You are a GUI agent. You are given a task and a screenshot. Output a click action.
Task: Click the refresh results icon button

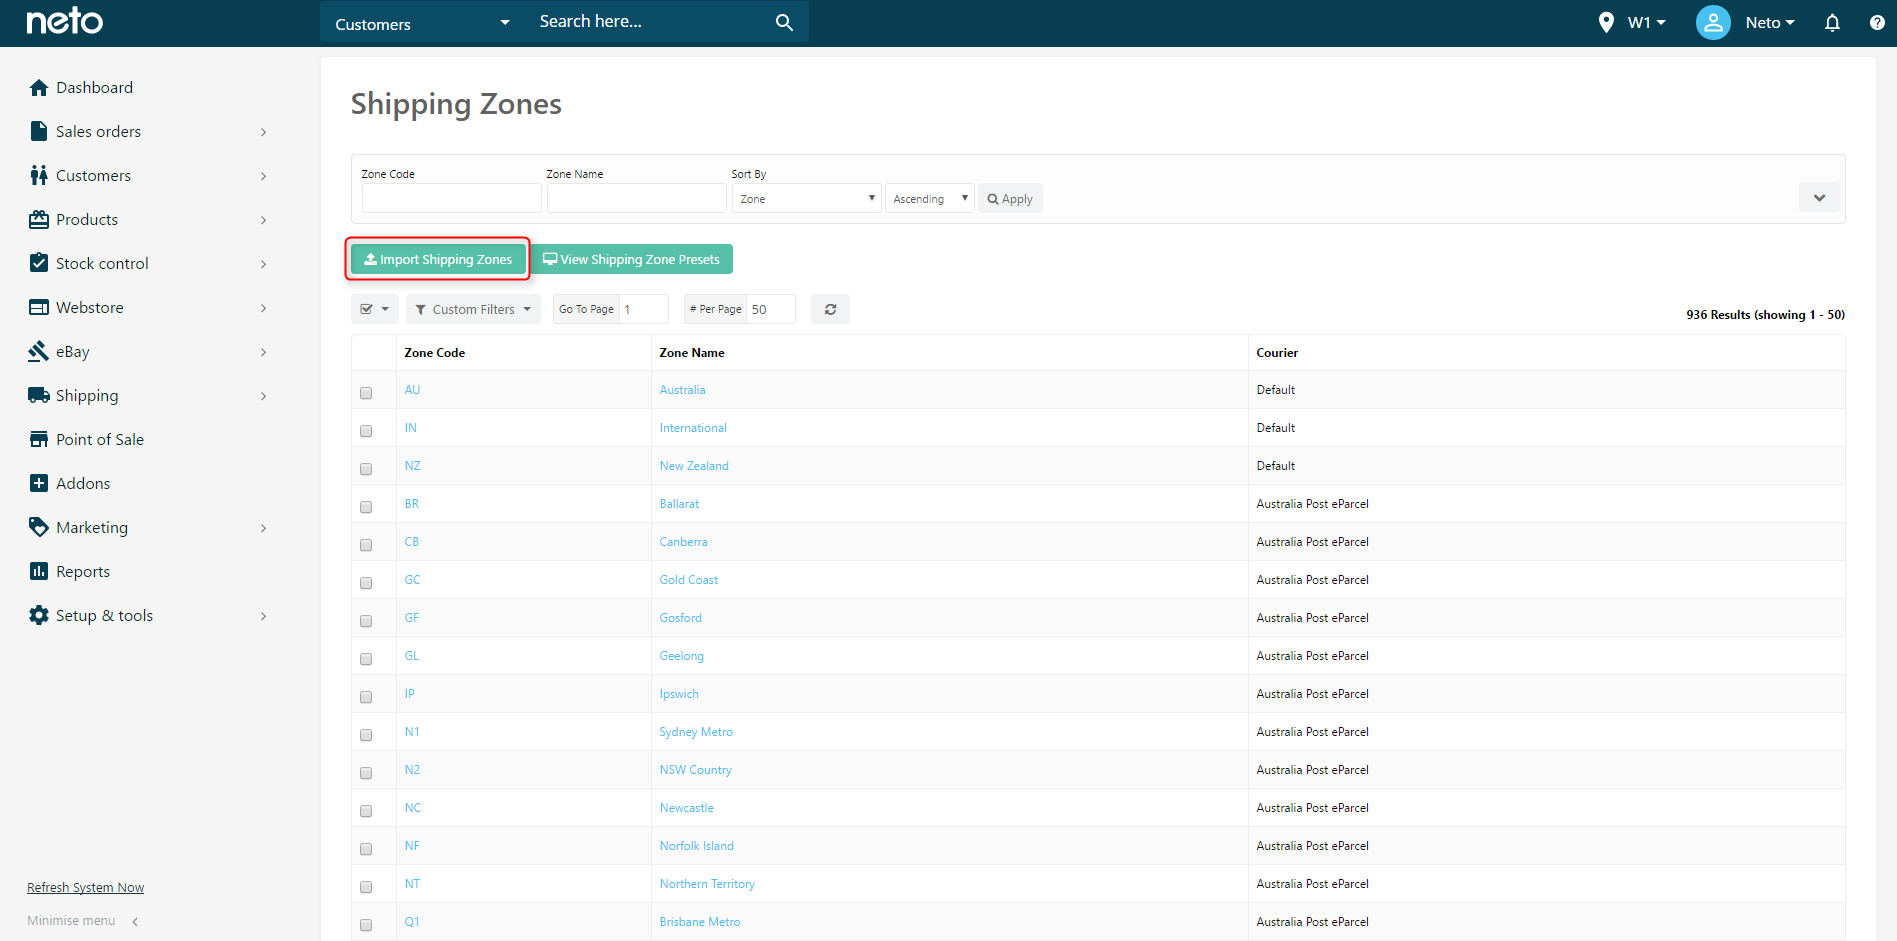click(x=830, y=309)
